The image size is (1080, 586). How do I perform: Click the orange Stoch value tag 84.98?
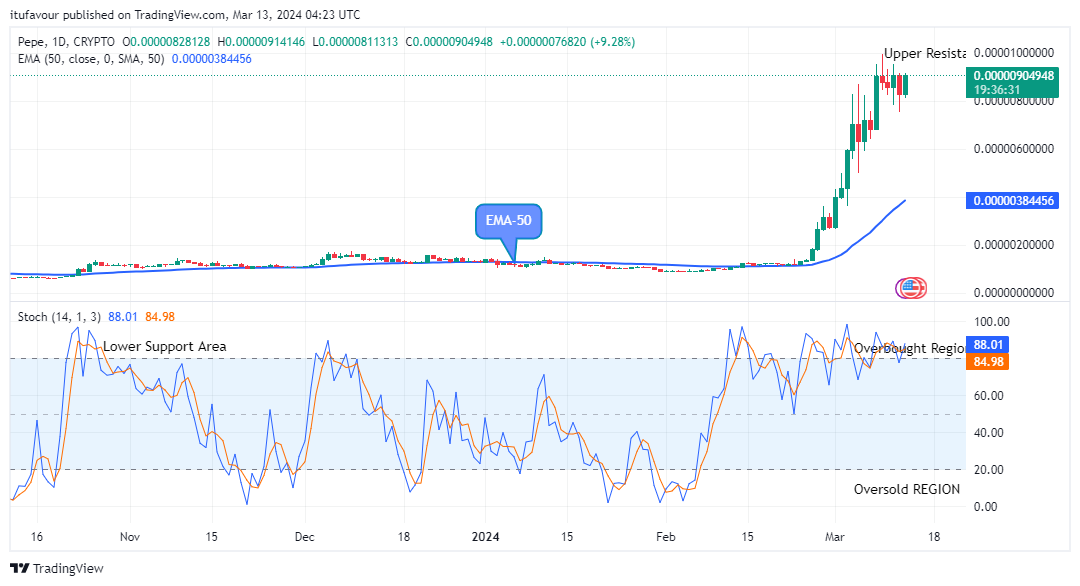coord(987,362)
